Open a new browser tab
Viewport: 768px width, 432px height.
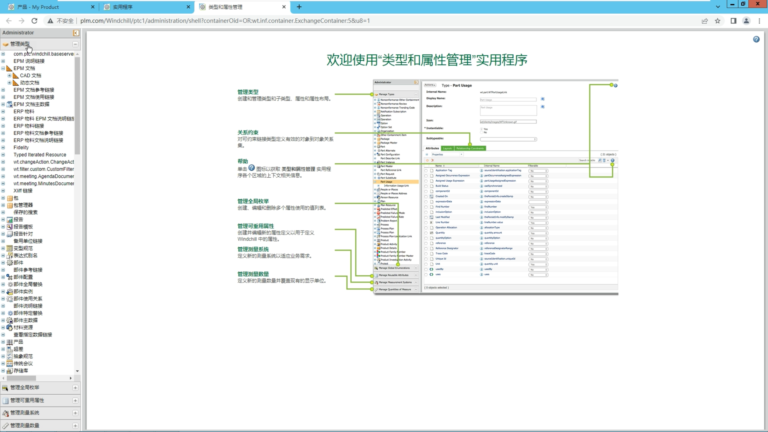click(299, 7)
